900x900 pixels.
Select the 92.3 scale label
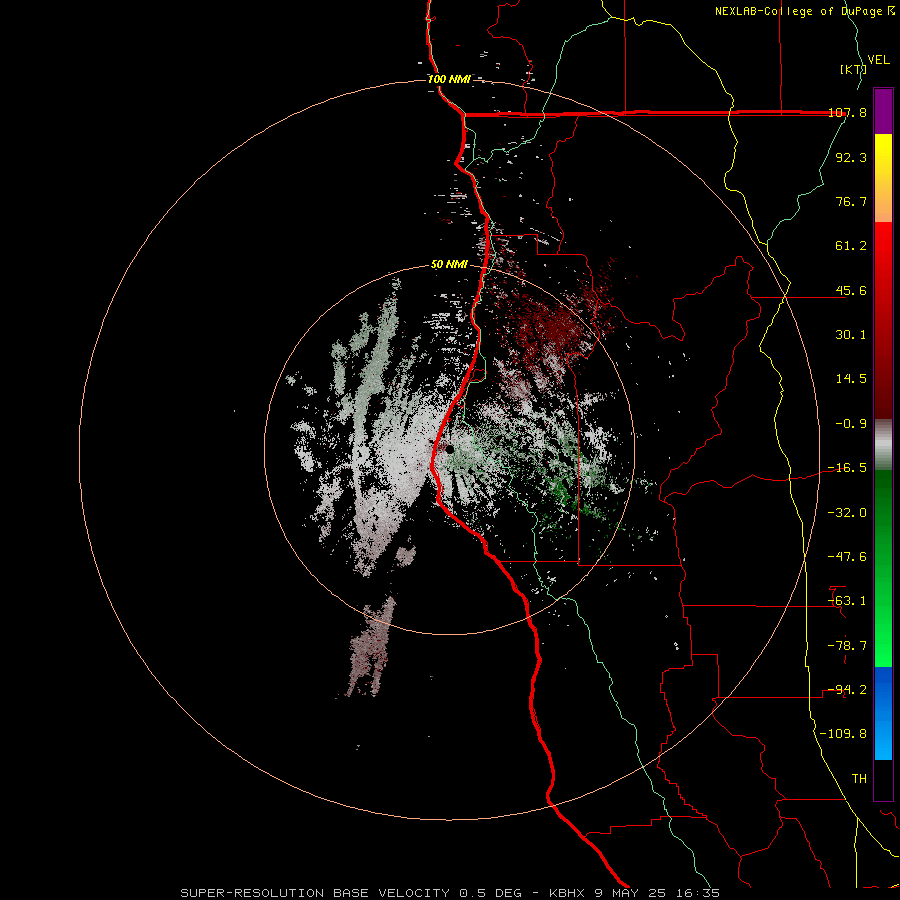pyautogui.click(x=851, y=157)
